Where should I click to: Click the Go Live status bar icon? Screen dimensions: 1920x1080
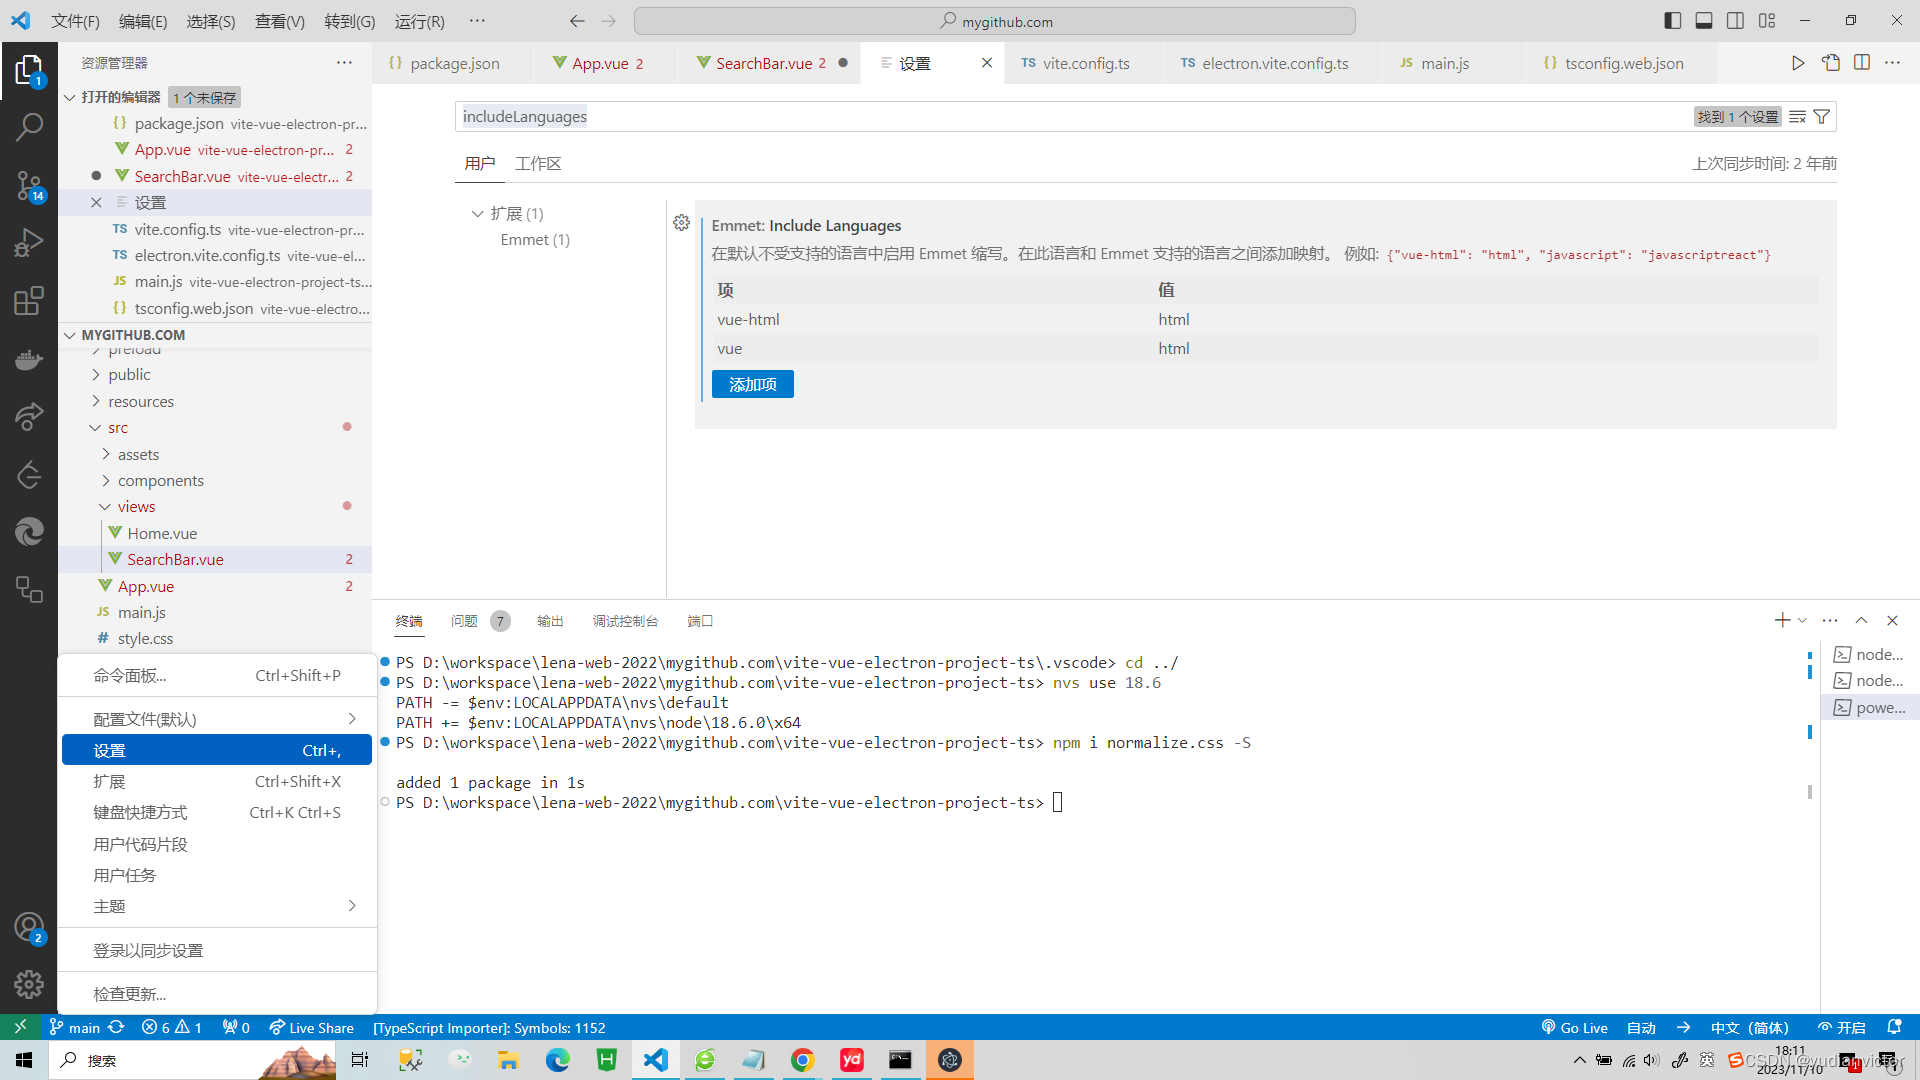pos(1576,1027)
